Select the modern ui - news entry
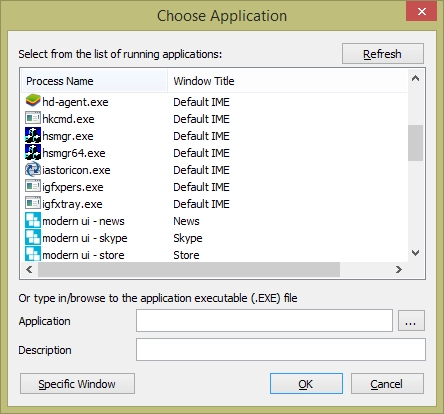The width and height of the screenshot is (444, 414). tap(83, 221)
